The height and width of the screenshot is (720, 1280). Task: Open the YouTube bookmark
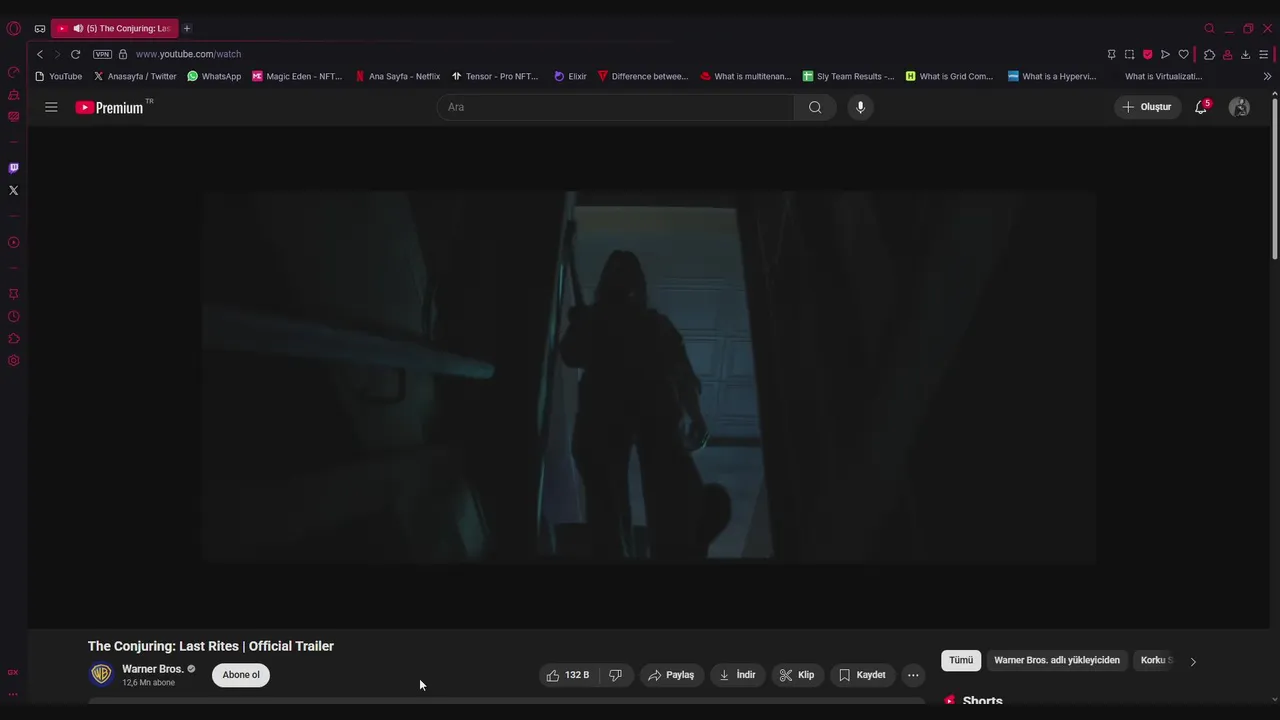point(58,76)
